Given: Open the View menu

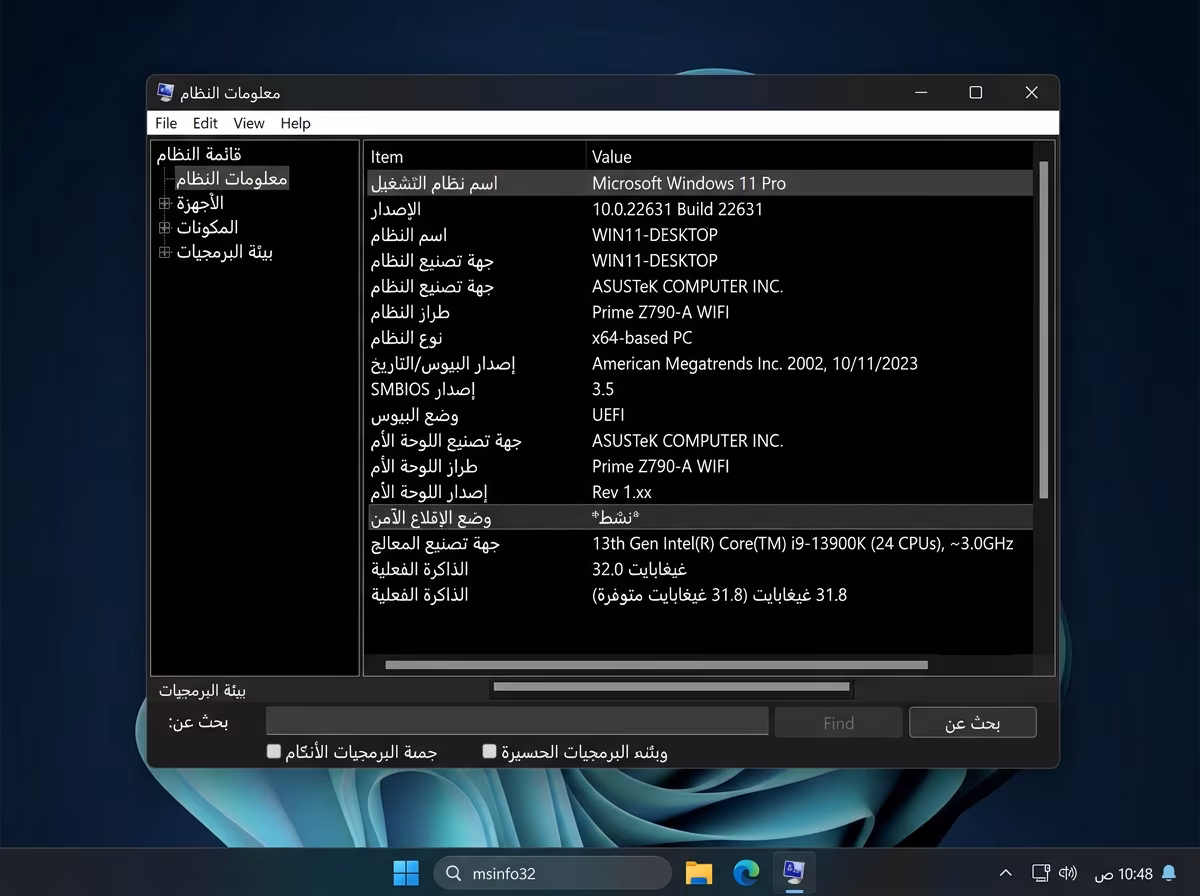Looking at the screenshot, I should coord(249,123).
